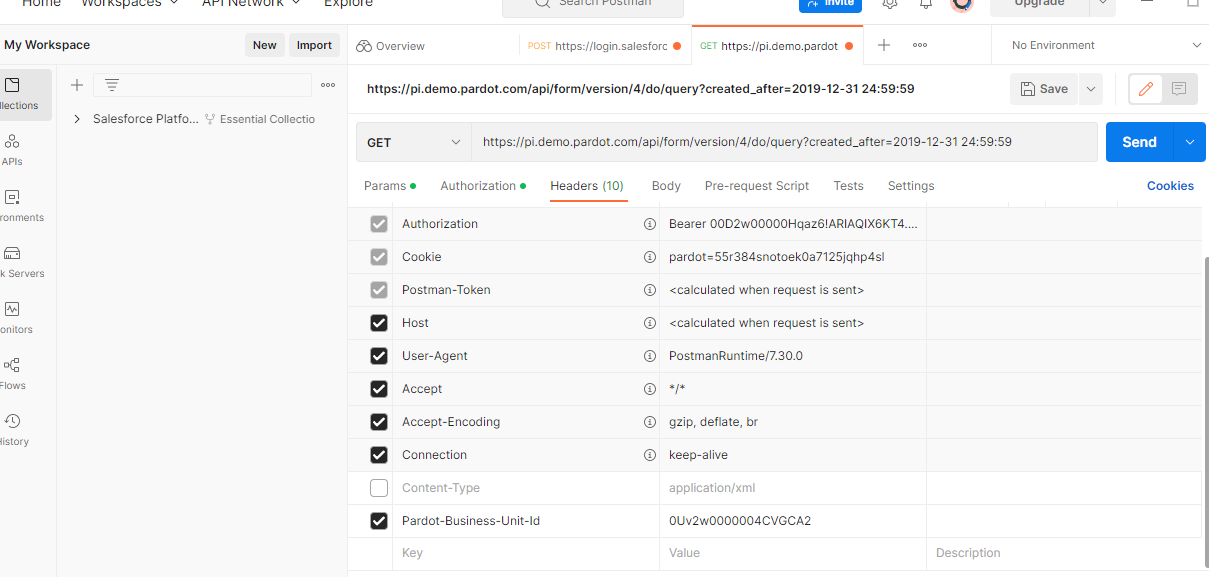Image resolution: width=1209 pixels, height=577 pixels.
Task: Expand the Salesforce Platform collection tree
Action: [x=77, y=119]
